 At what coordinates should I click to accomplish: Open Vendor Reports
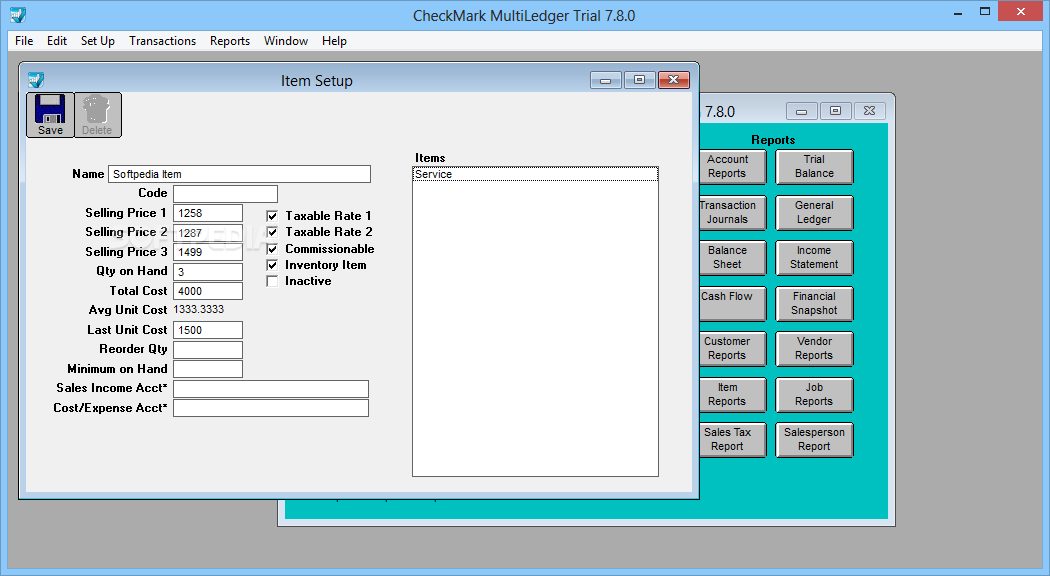(x=814, y=348)
